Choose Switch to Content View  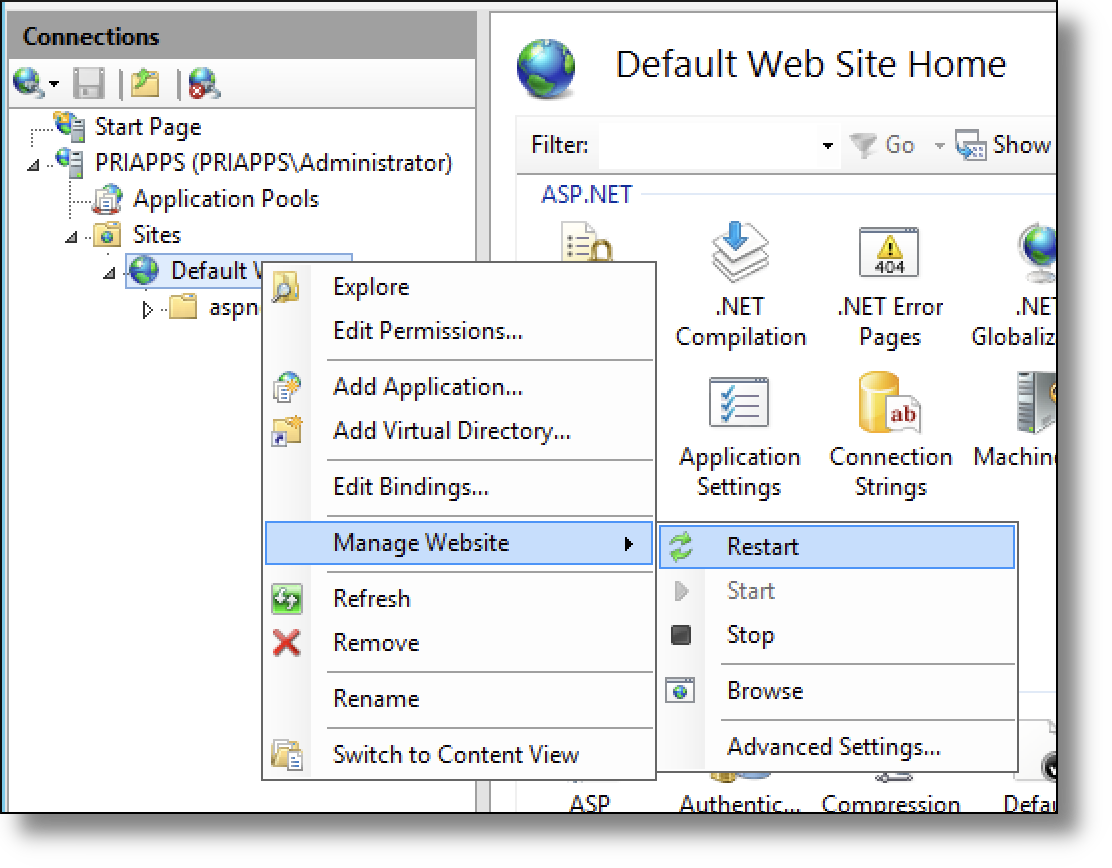pos(458,755)
